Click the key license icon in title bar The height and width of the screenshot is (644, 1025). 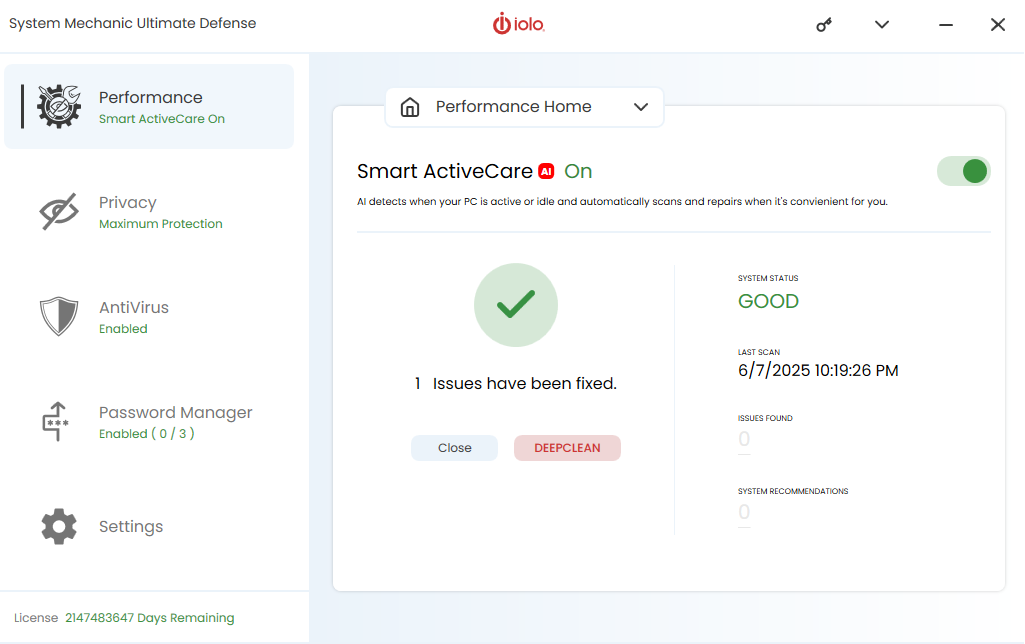(x=824, y=25)
